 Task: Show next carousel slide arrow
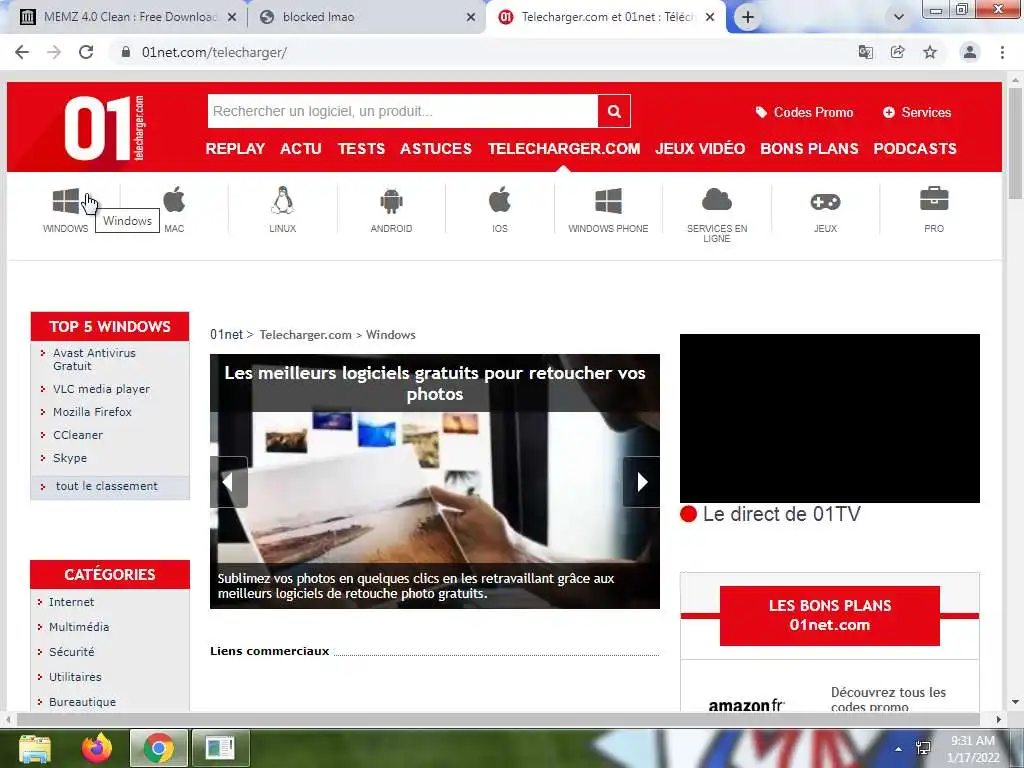click(x=641, y=482)
